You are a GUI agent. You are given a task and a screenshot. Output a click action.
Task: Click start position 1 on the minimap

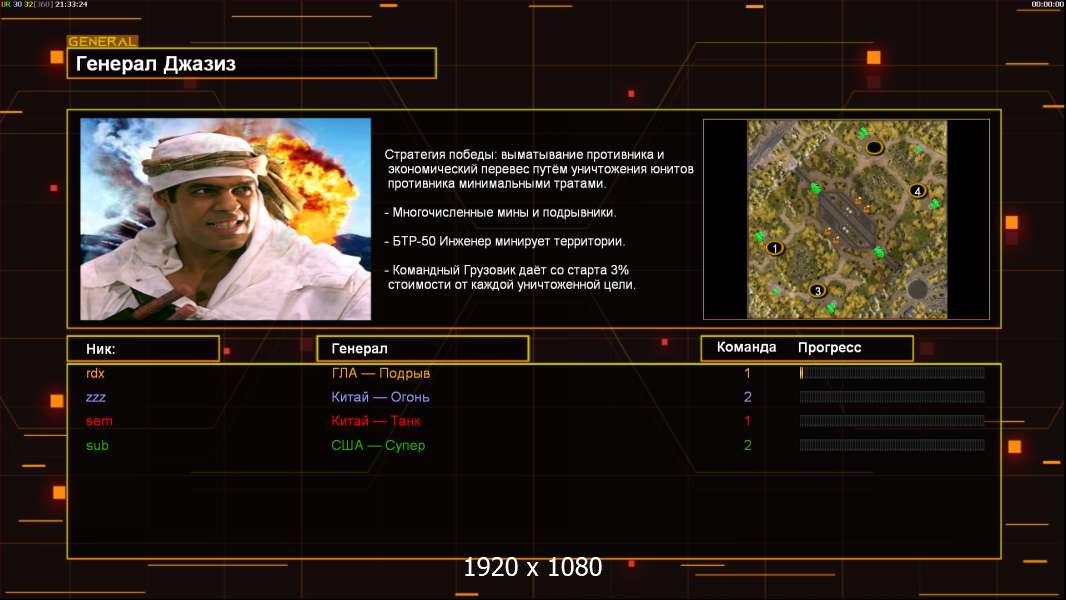click(x=775, y=247)
